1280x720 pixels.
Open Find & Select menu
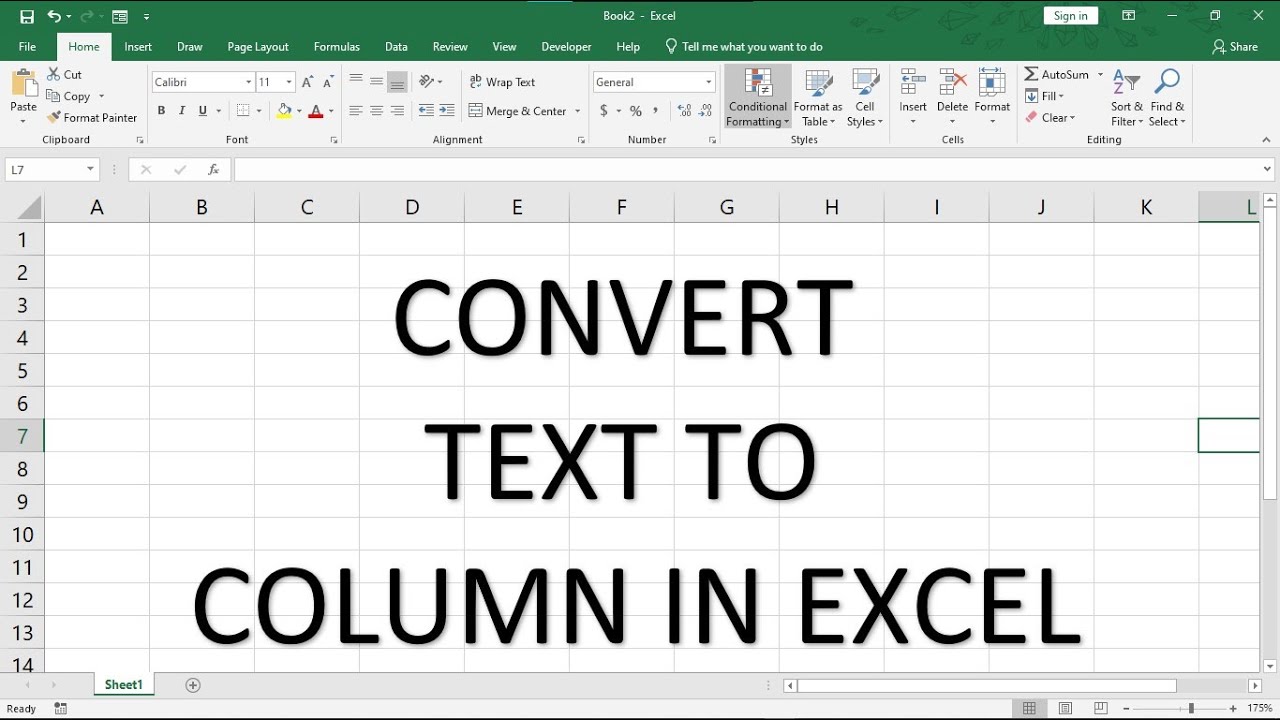tap(1167, 98)
